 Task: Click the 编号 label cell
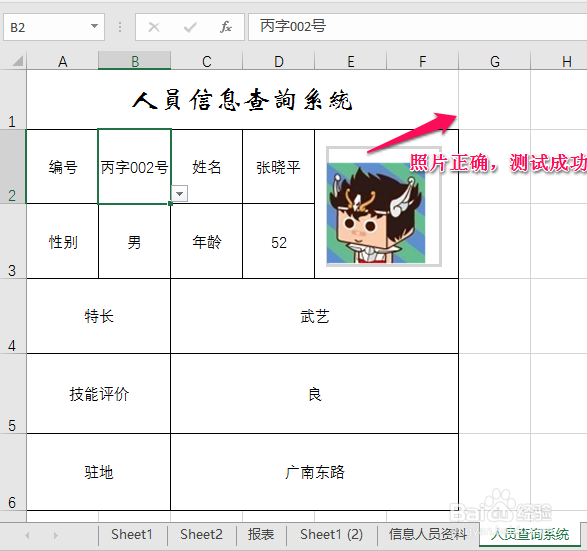coord(63,167)
